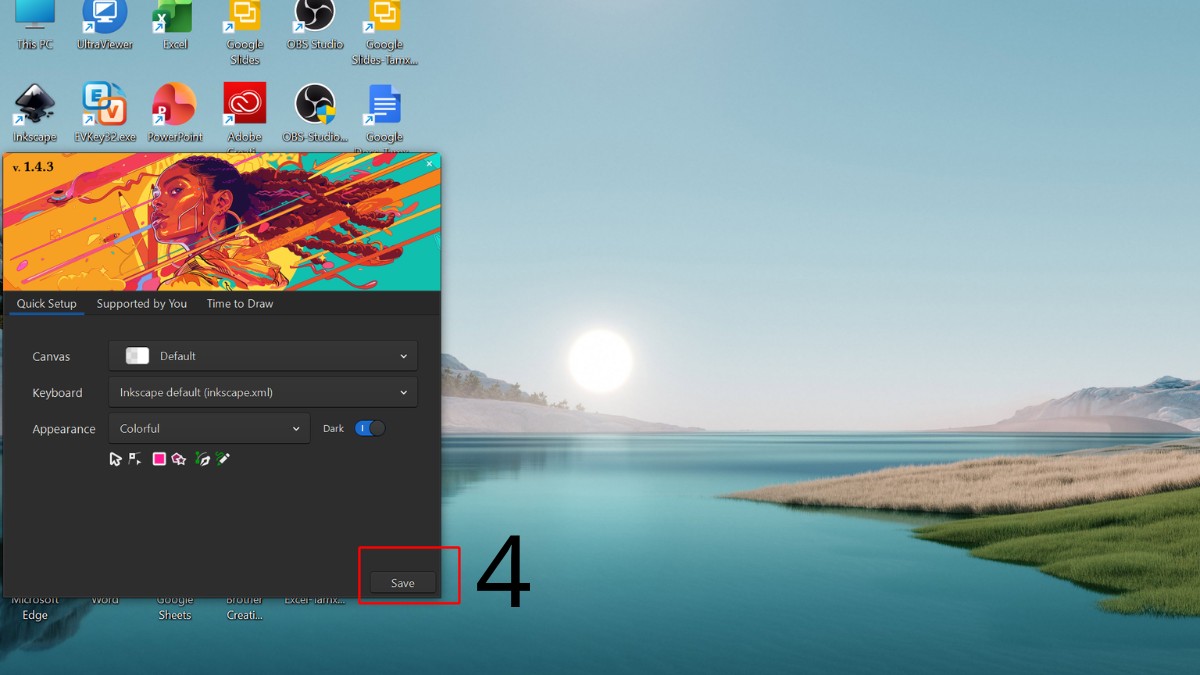Screen dimensions: 1200x675
Task: Click the Pencil tool icon
Action: pyautogui.click(x=223, y=458)
